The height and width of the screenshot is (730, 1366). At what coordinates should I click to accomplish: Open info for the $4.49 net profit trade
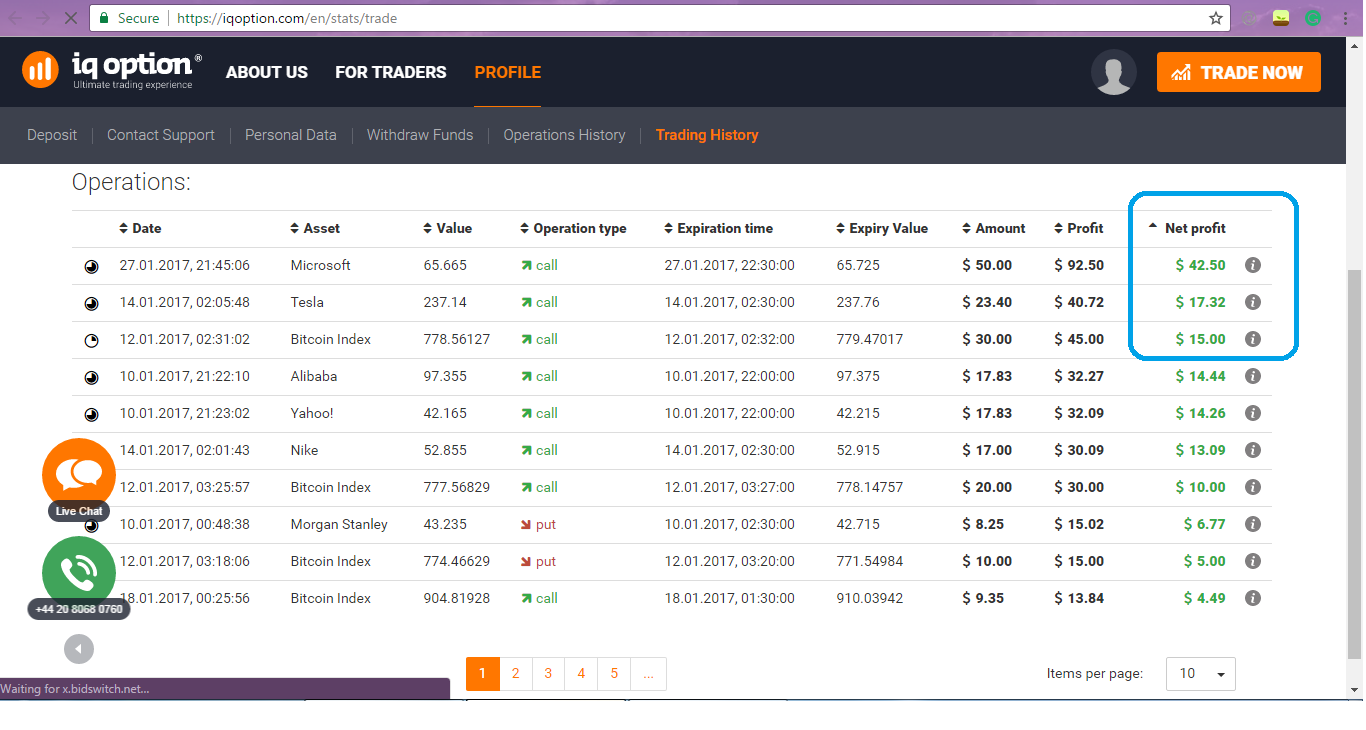click(1252, 598)
